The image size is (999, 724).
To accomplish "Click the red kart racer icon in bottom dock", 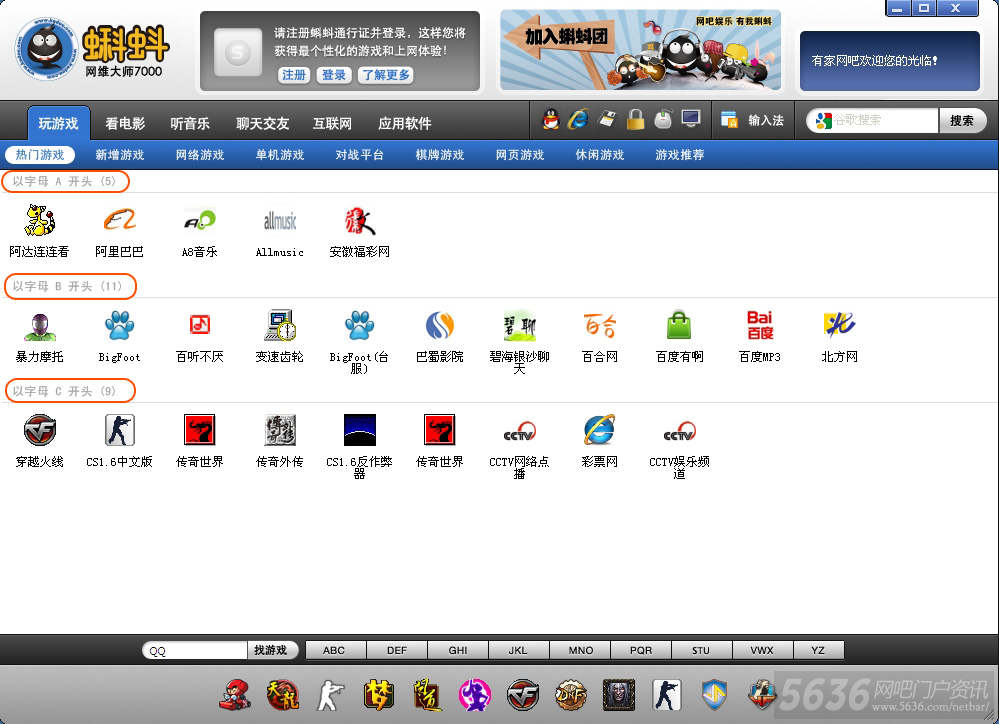I will coord(234,695).
